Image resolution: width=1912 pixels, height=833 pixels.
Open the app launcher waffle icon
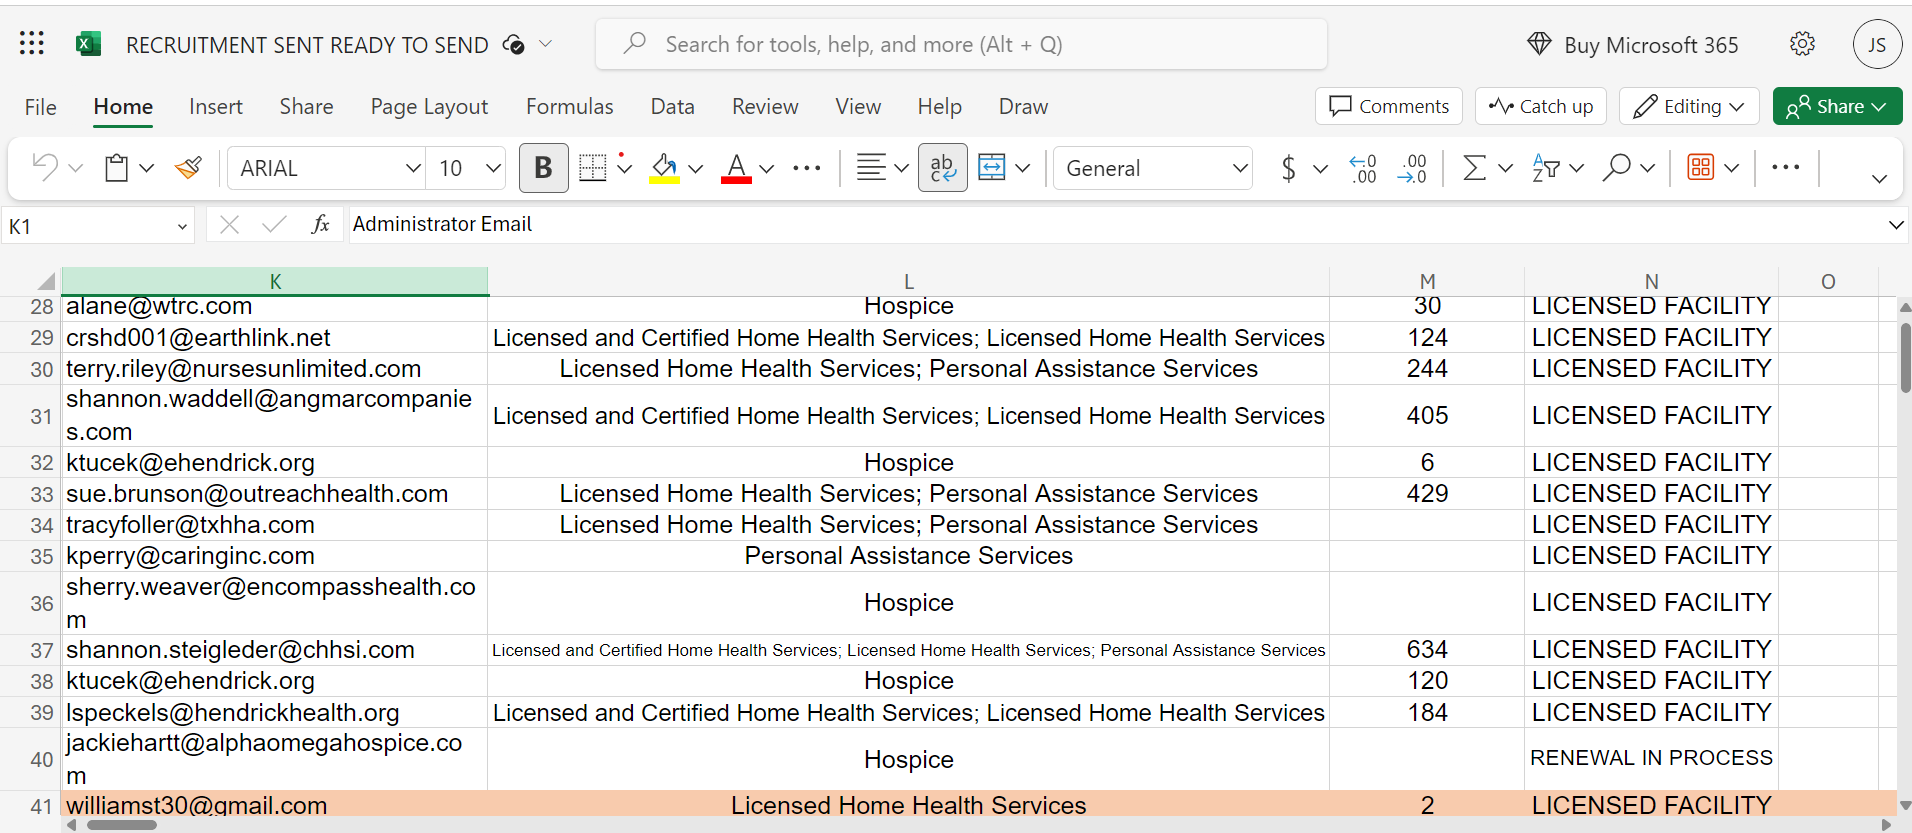[x=32, y=44]
